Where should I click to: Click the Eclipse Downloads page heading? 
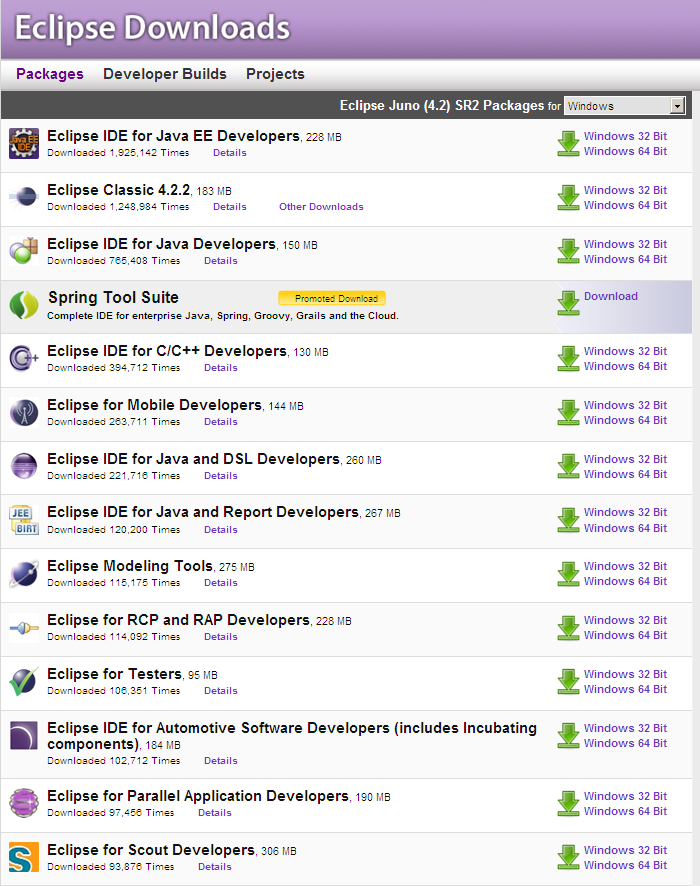tap(152, 27)
